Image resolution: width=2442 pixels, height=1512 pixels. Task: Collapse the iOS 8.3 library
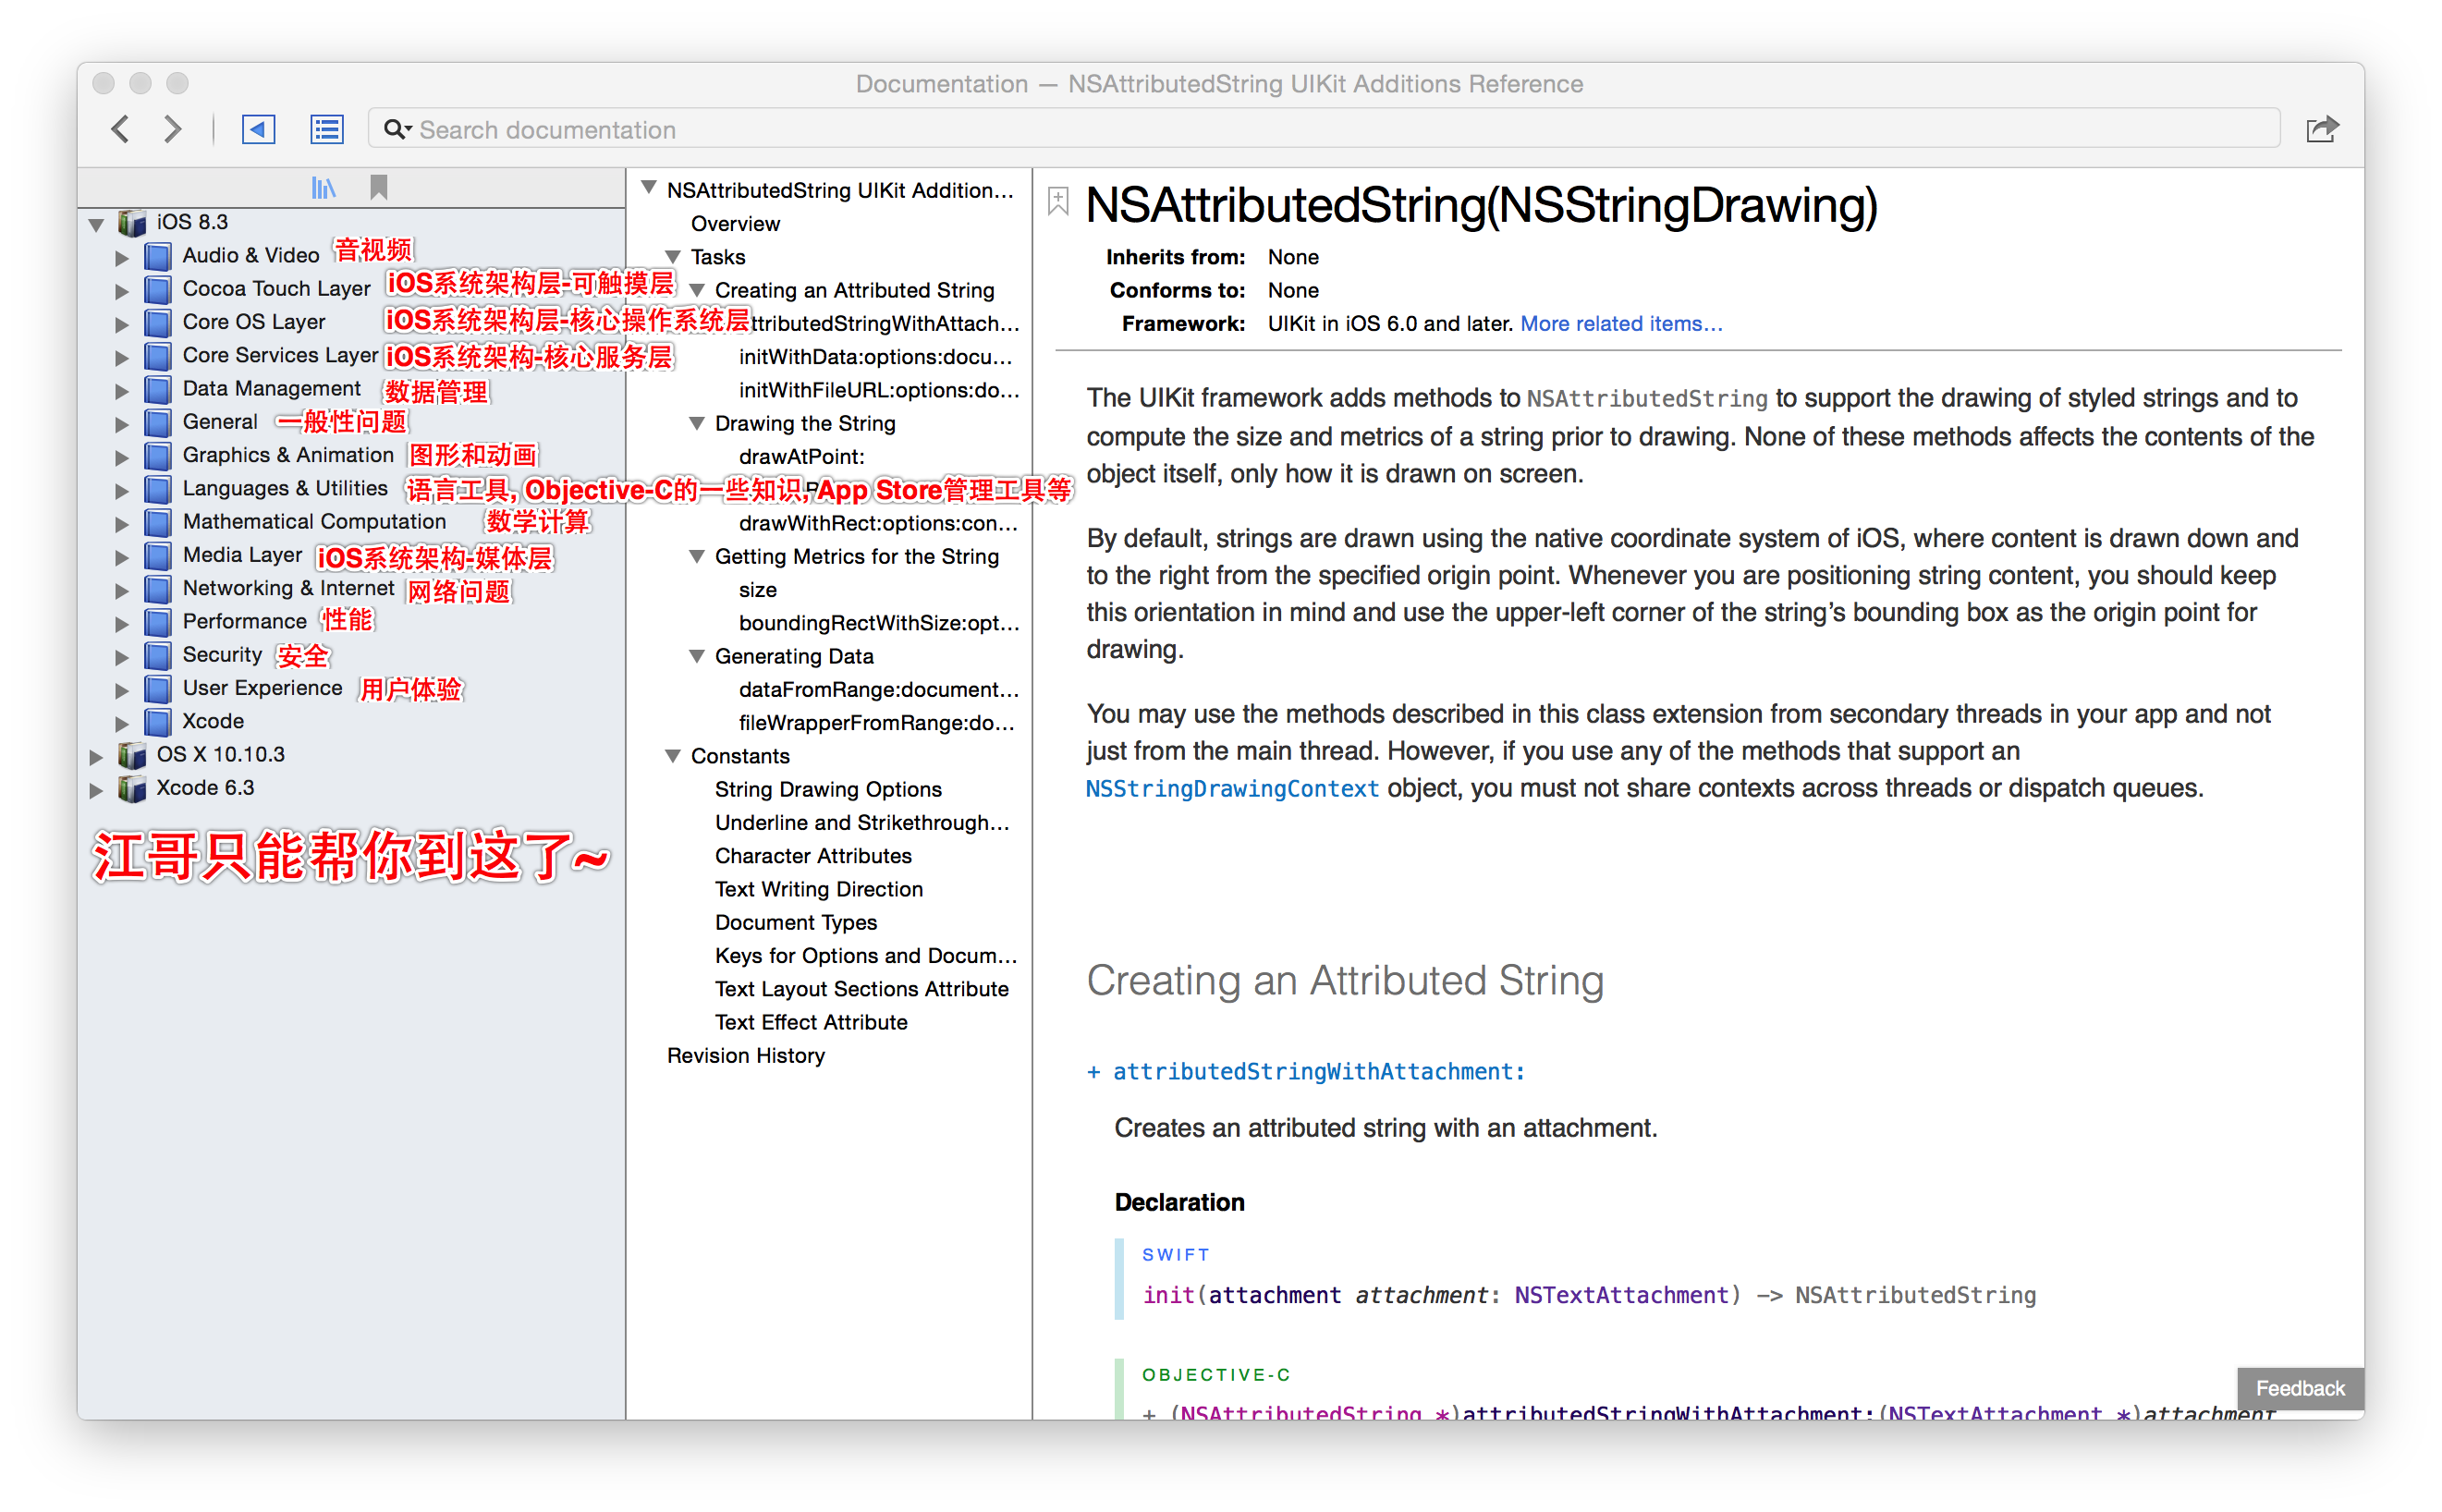pyautogui.click(x=96, y=223)
